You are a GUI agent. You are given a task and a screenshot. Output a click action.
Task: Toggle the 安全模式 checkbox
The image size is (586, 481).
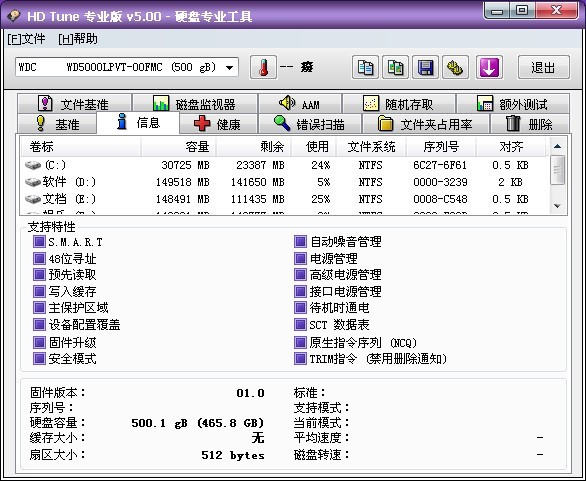pyautogui.click(x=39, y=358)
